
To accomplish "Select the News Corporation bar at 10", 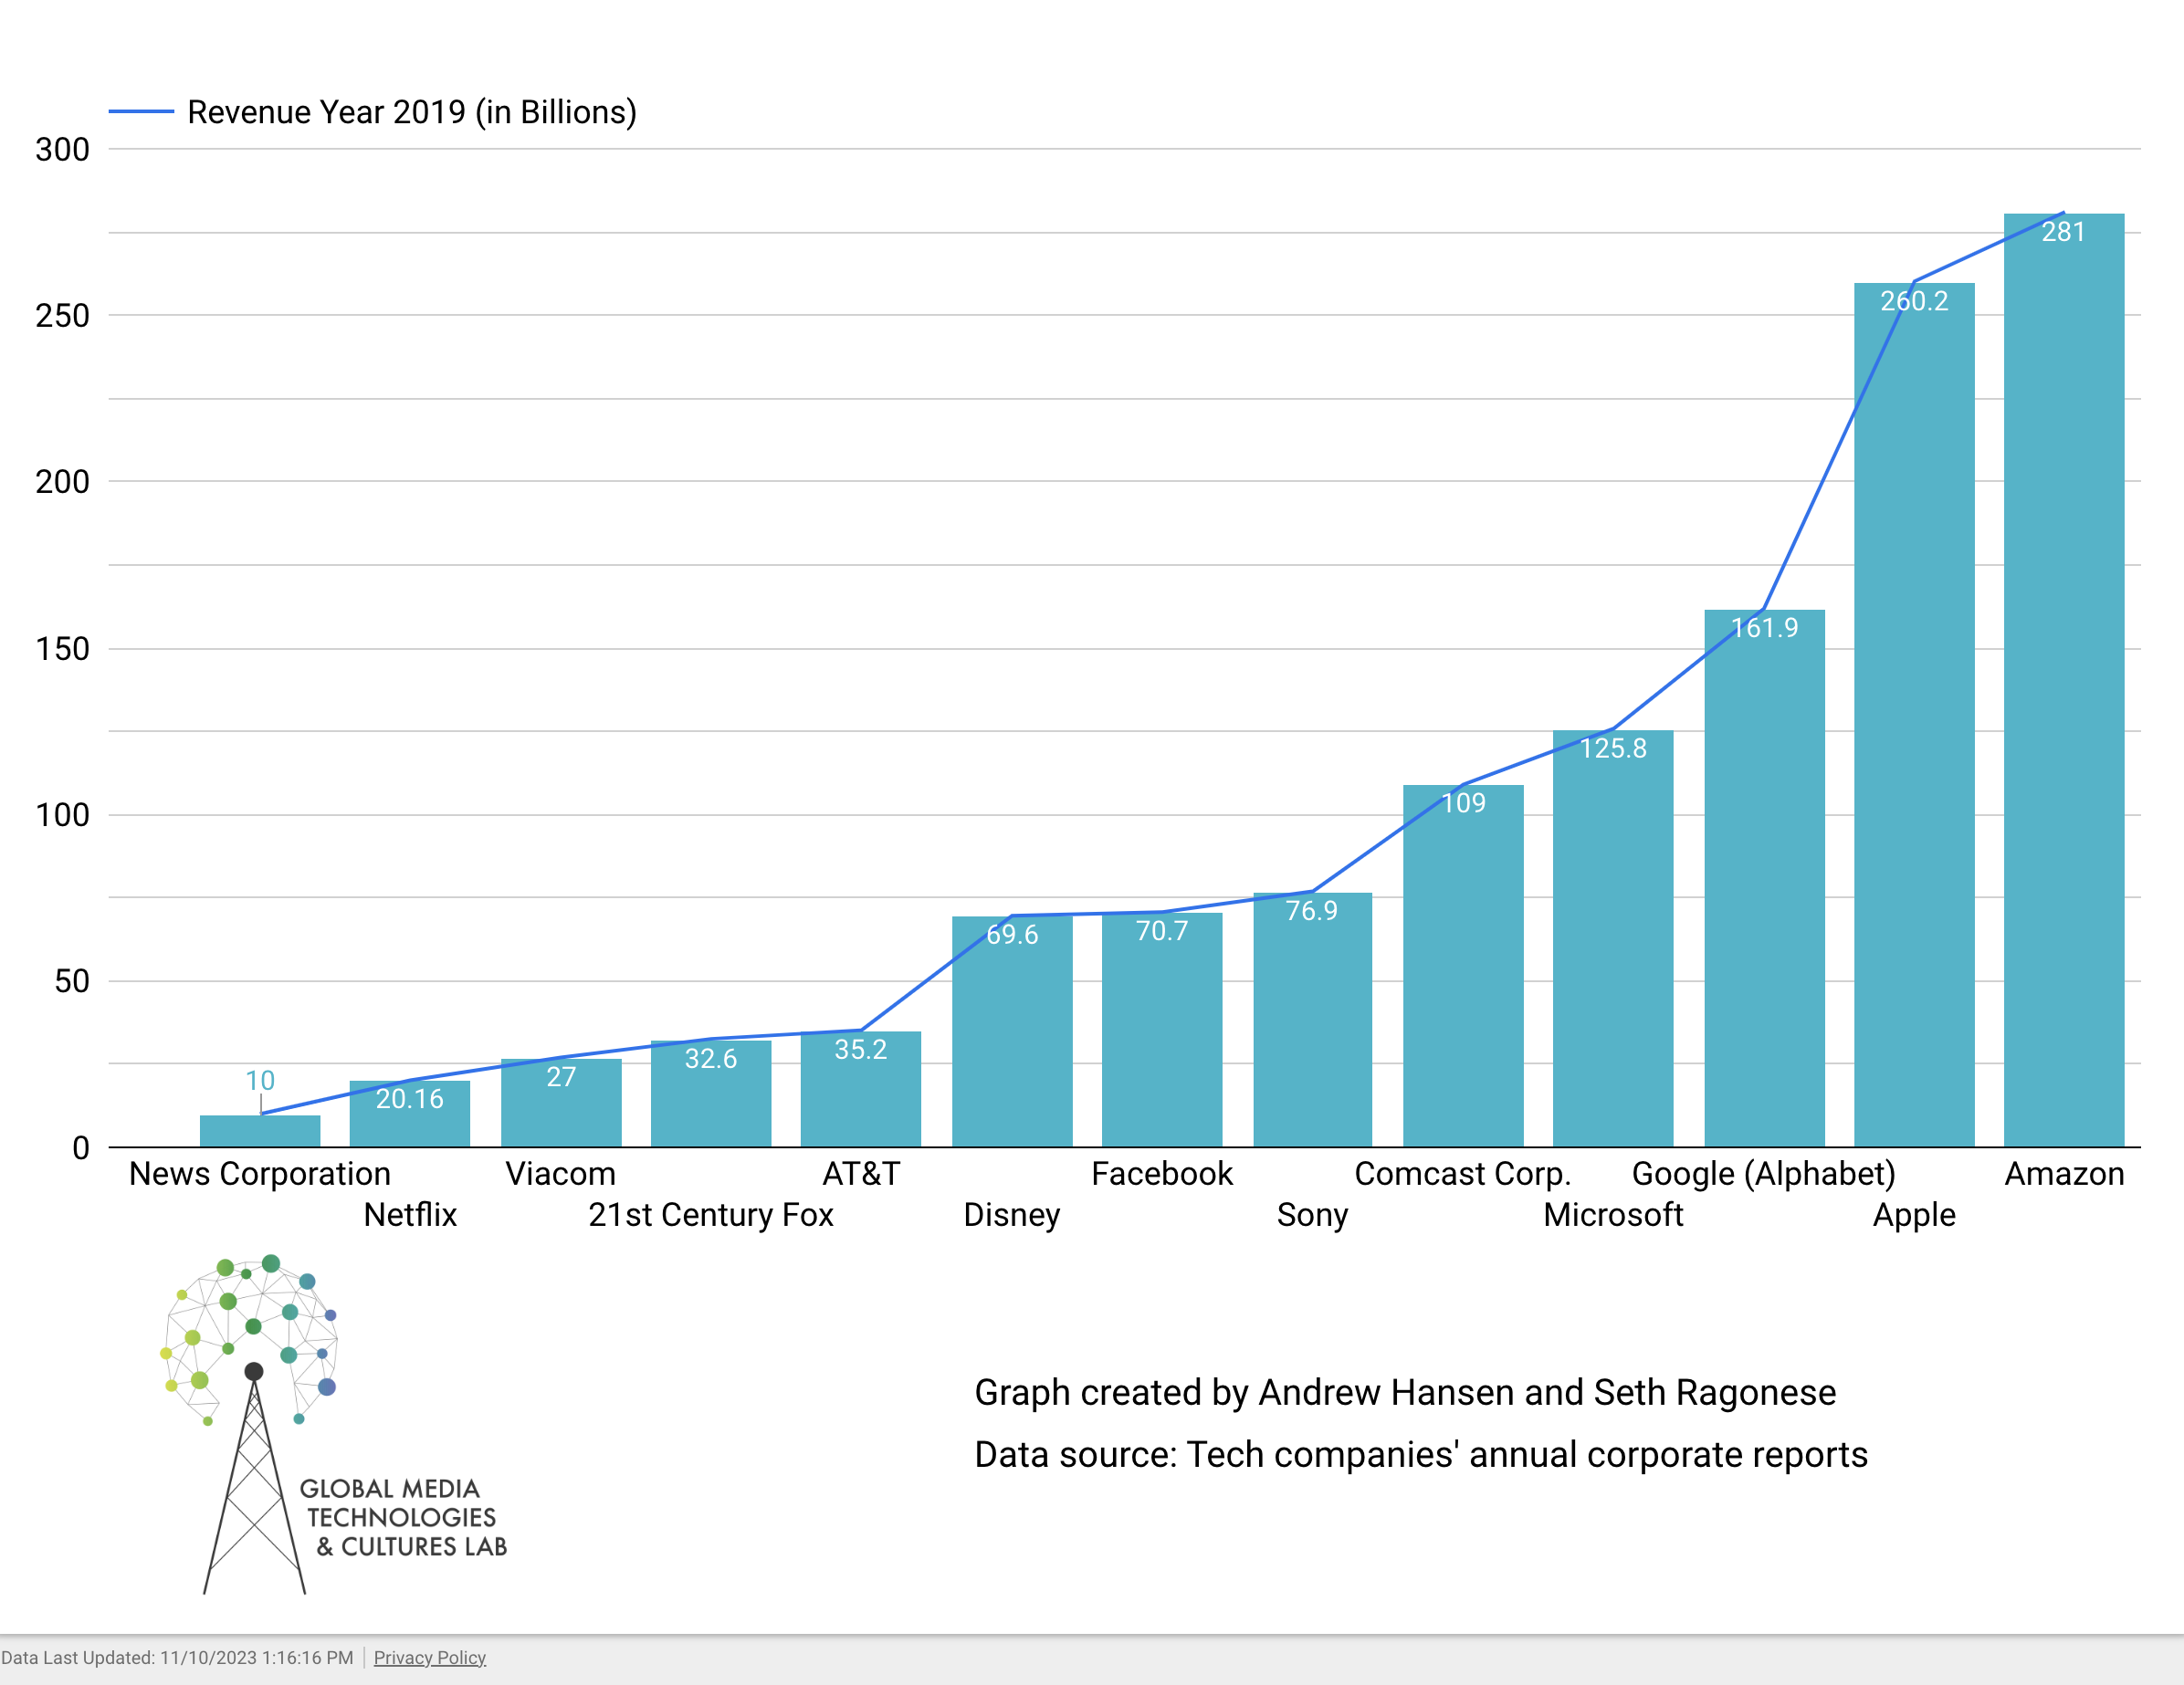I will (x=259, y=1131).
